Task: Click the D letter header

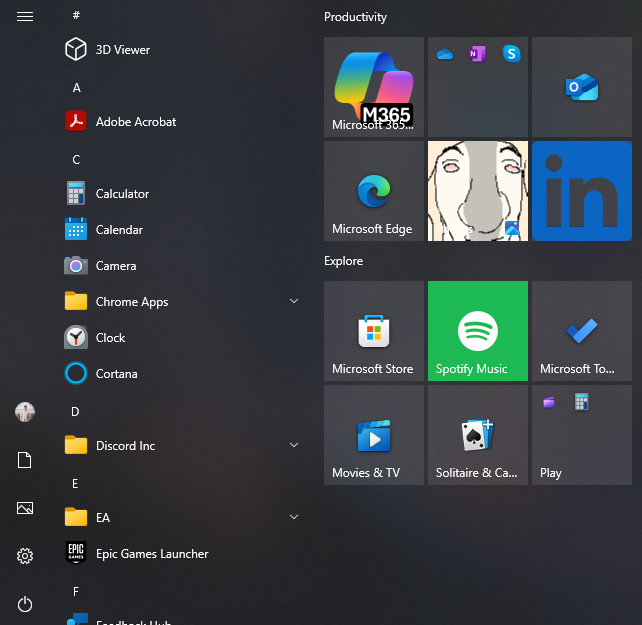Action: coord(75,412)
